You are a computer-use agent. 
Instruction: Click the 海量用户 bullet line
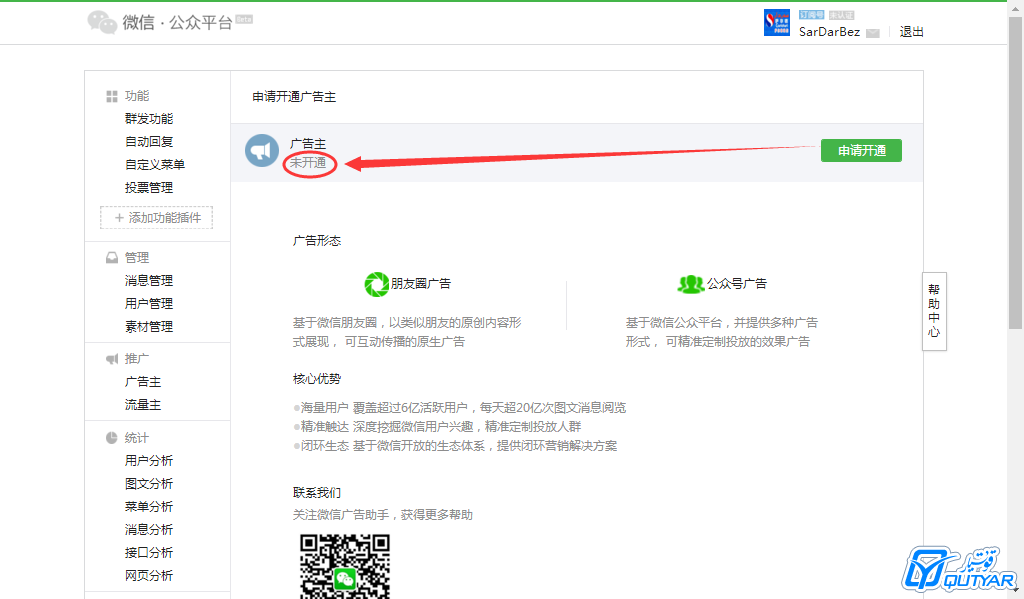click(460, 408)
